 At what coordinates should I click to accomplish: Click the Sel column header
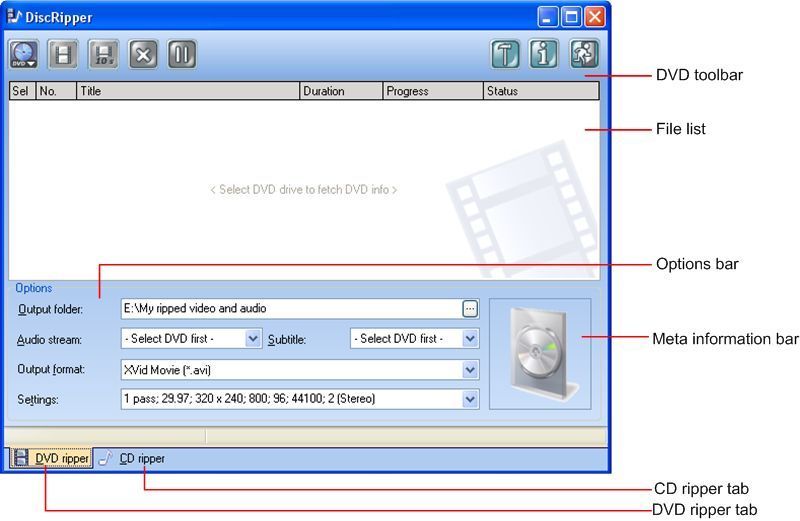click(x=22, y=91)
